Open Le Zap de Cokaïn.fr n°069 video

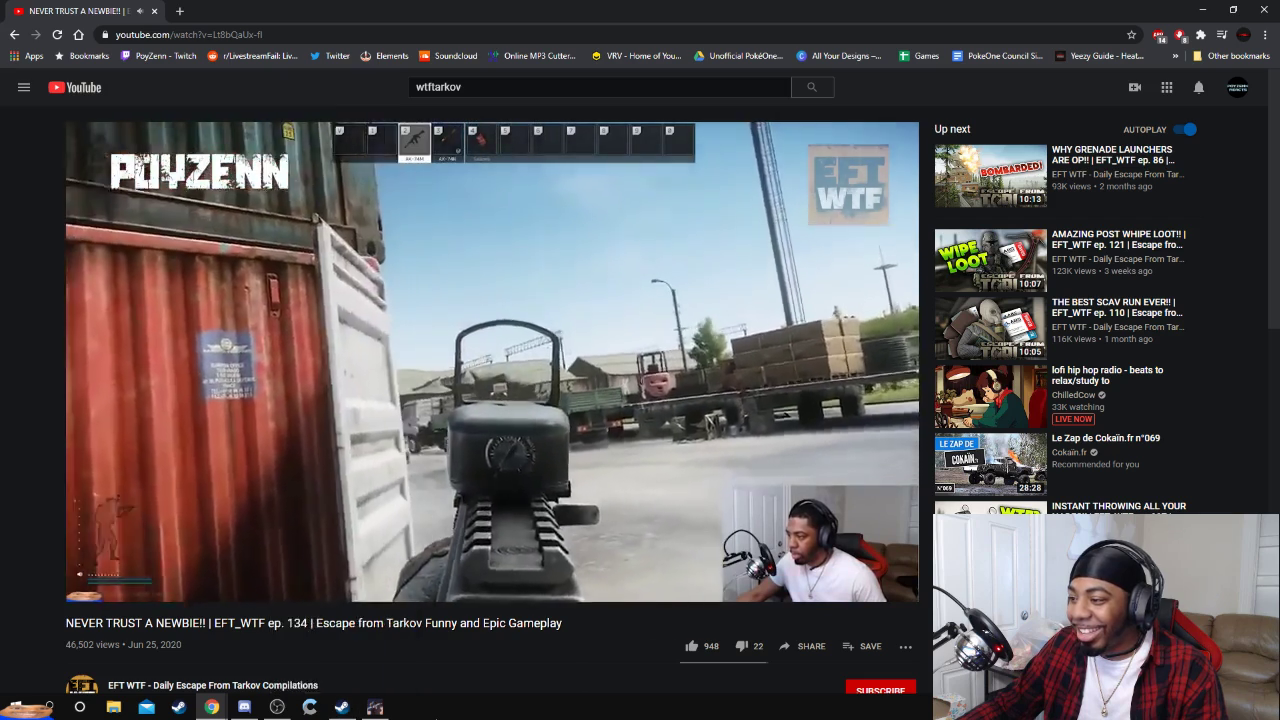click(990, 464)
